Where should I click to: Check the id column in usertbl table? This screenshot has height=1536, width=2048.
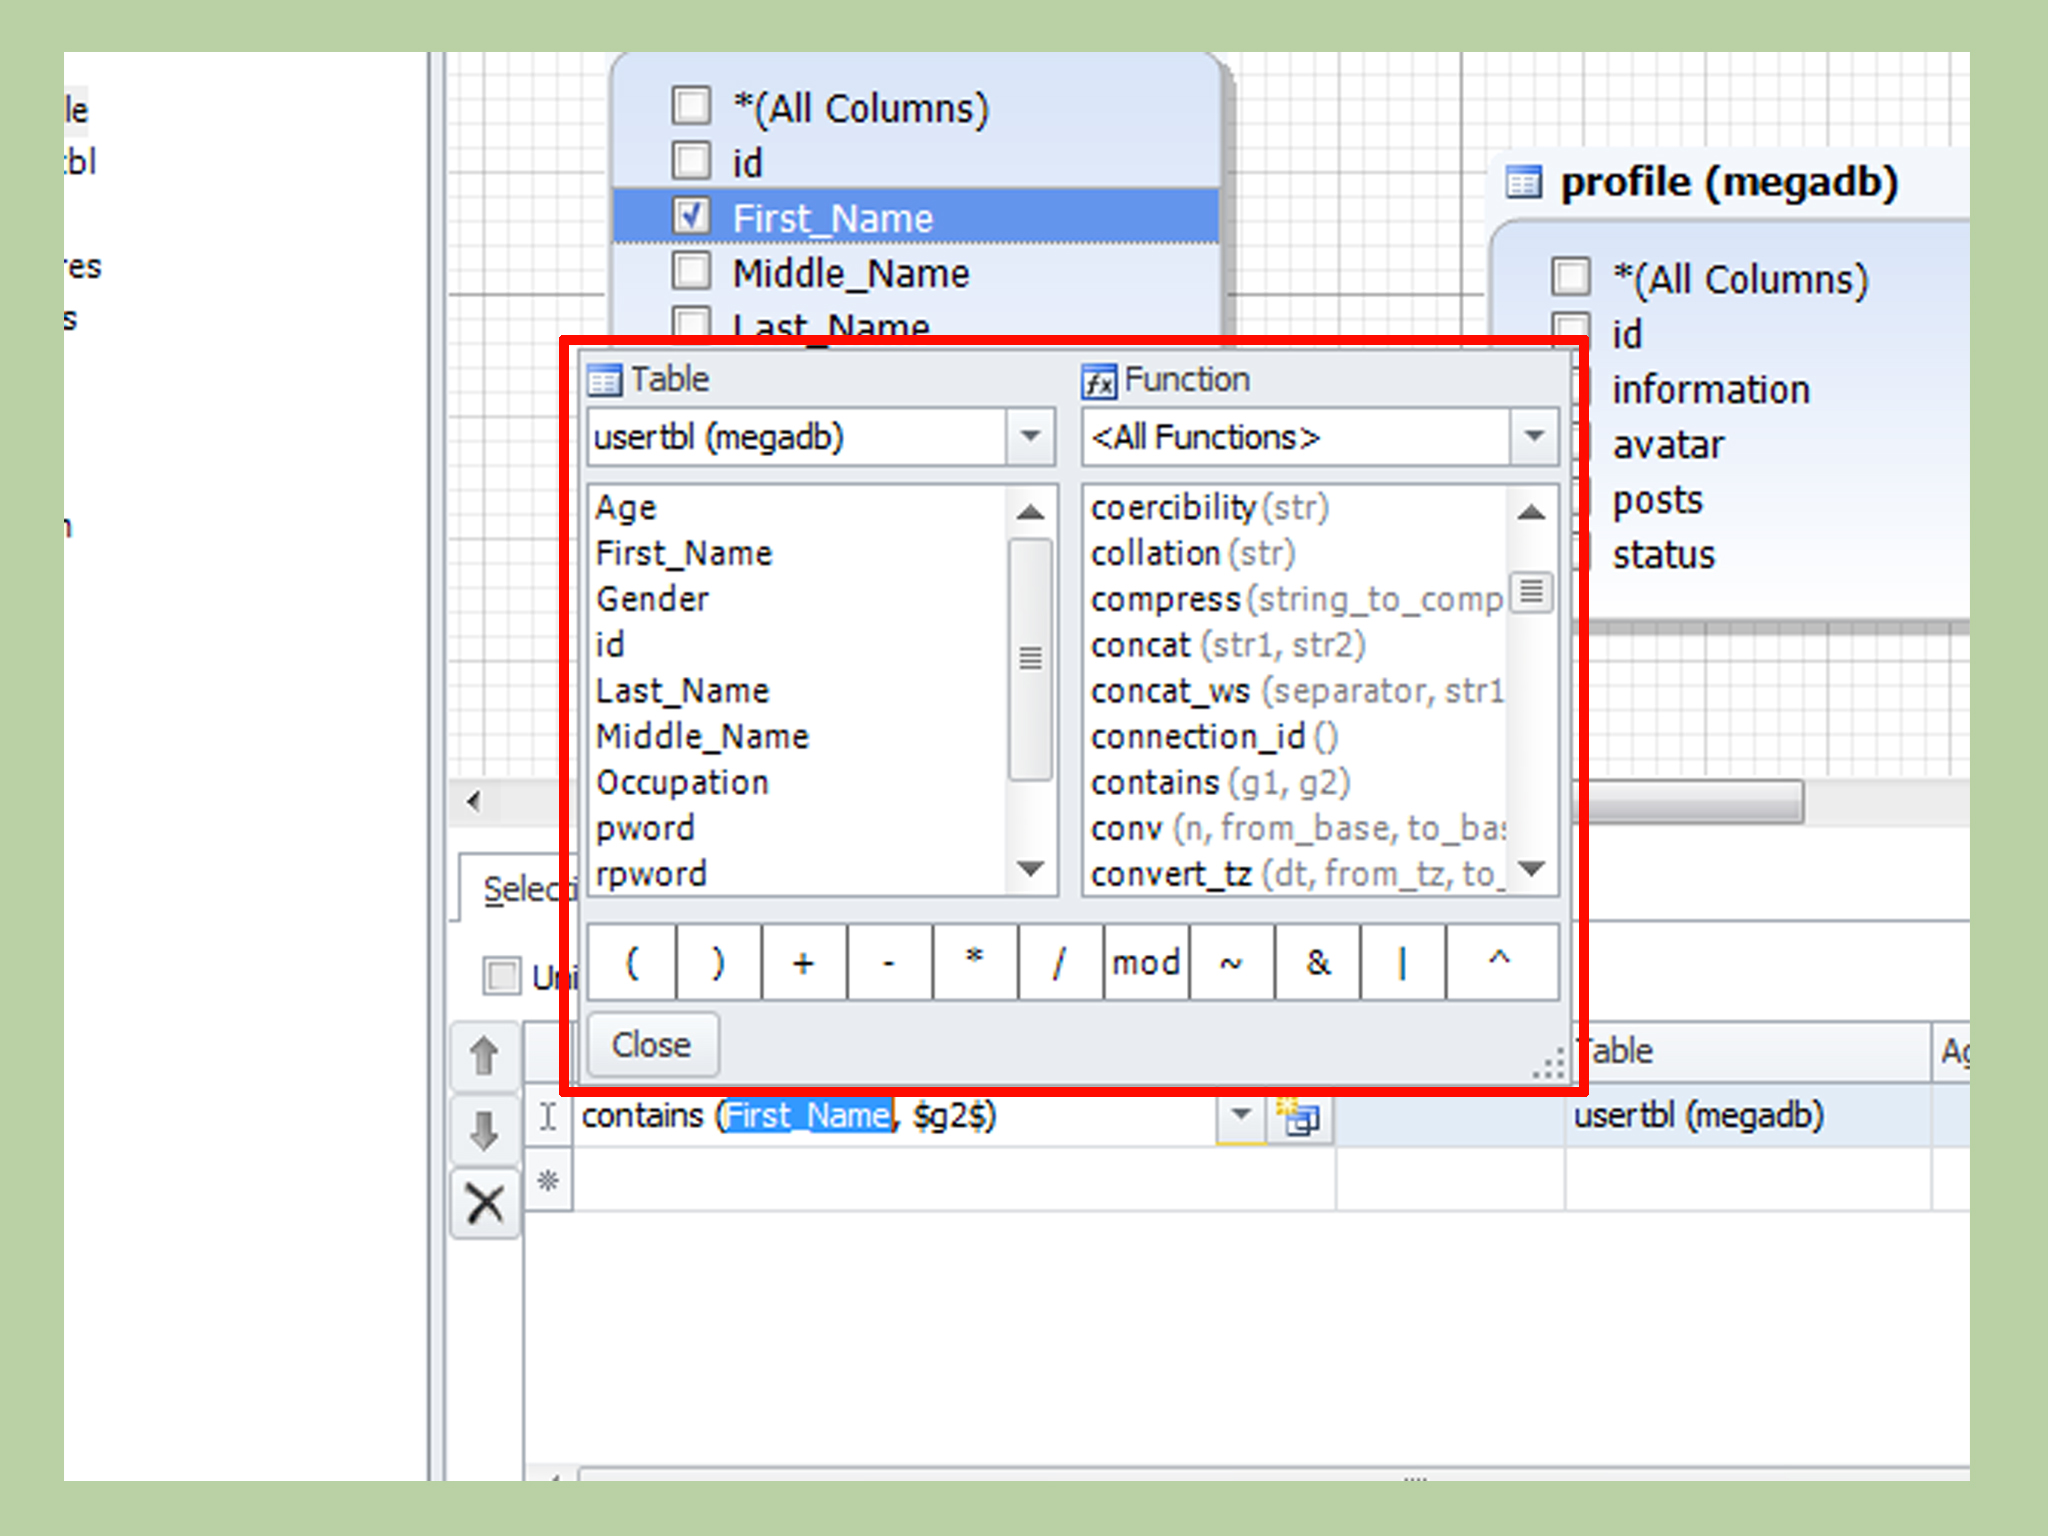click(x=691, y=160)
